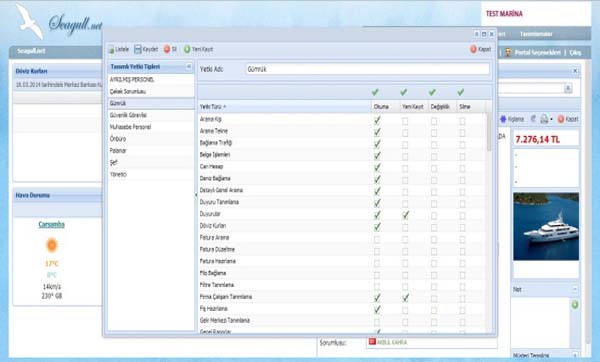Click the 7.276,14 TL amount
The image size is (600, 362).
point(537,140)
